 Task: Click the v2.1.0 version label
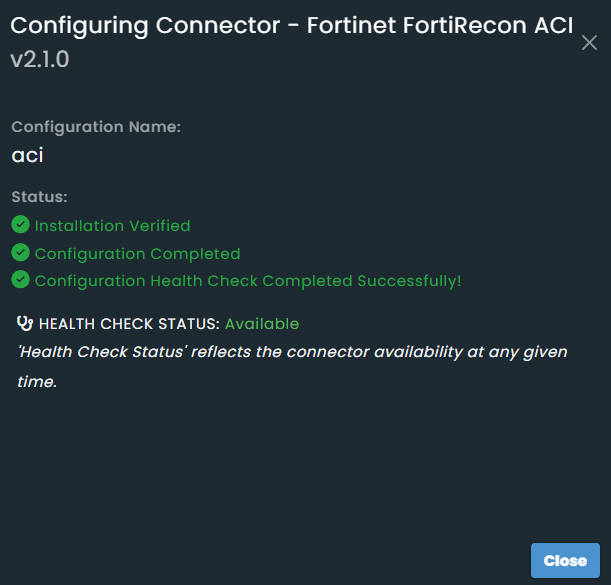(40, 60)
